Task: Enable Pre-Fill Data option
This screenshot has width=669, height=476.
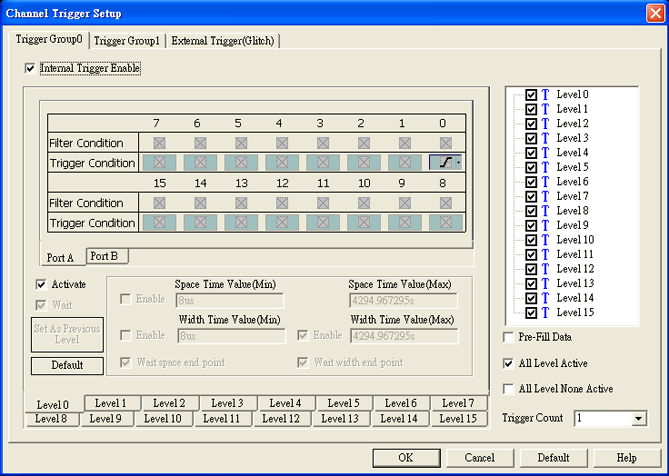Action: tap(508, 337)
